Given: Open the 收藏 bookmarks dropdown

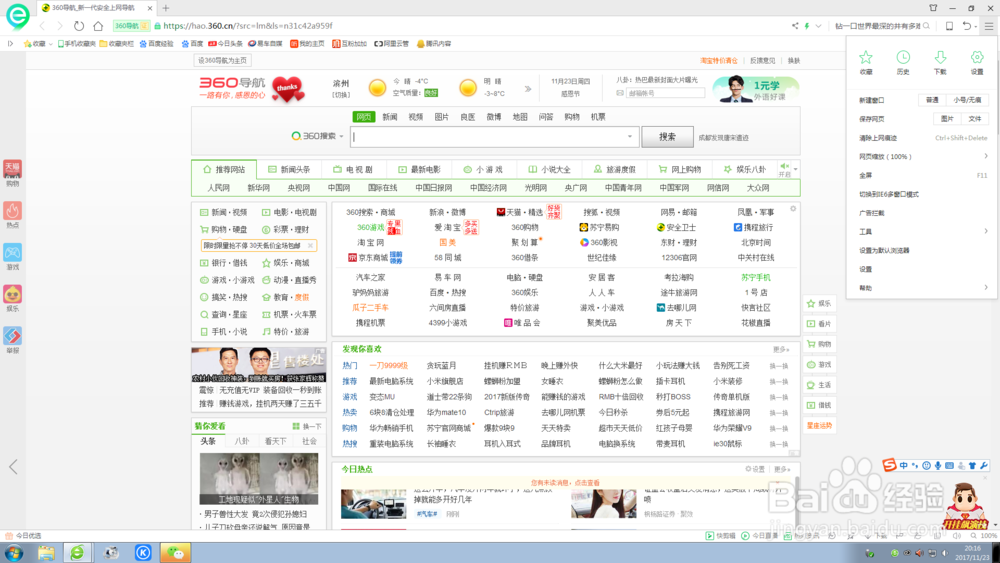Looking at the screenshot, I should tap(38, 44).
